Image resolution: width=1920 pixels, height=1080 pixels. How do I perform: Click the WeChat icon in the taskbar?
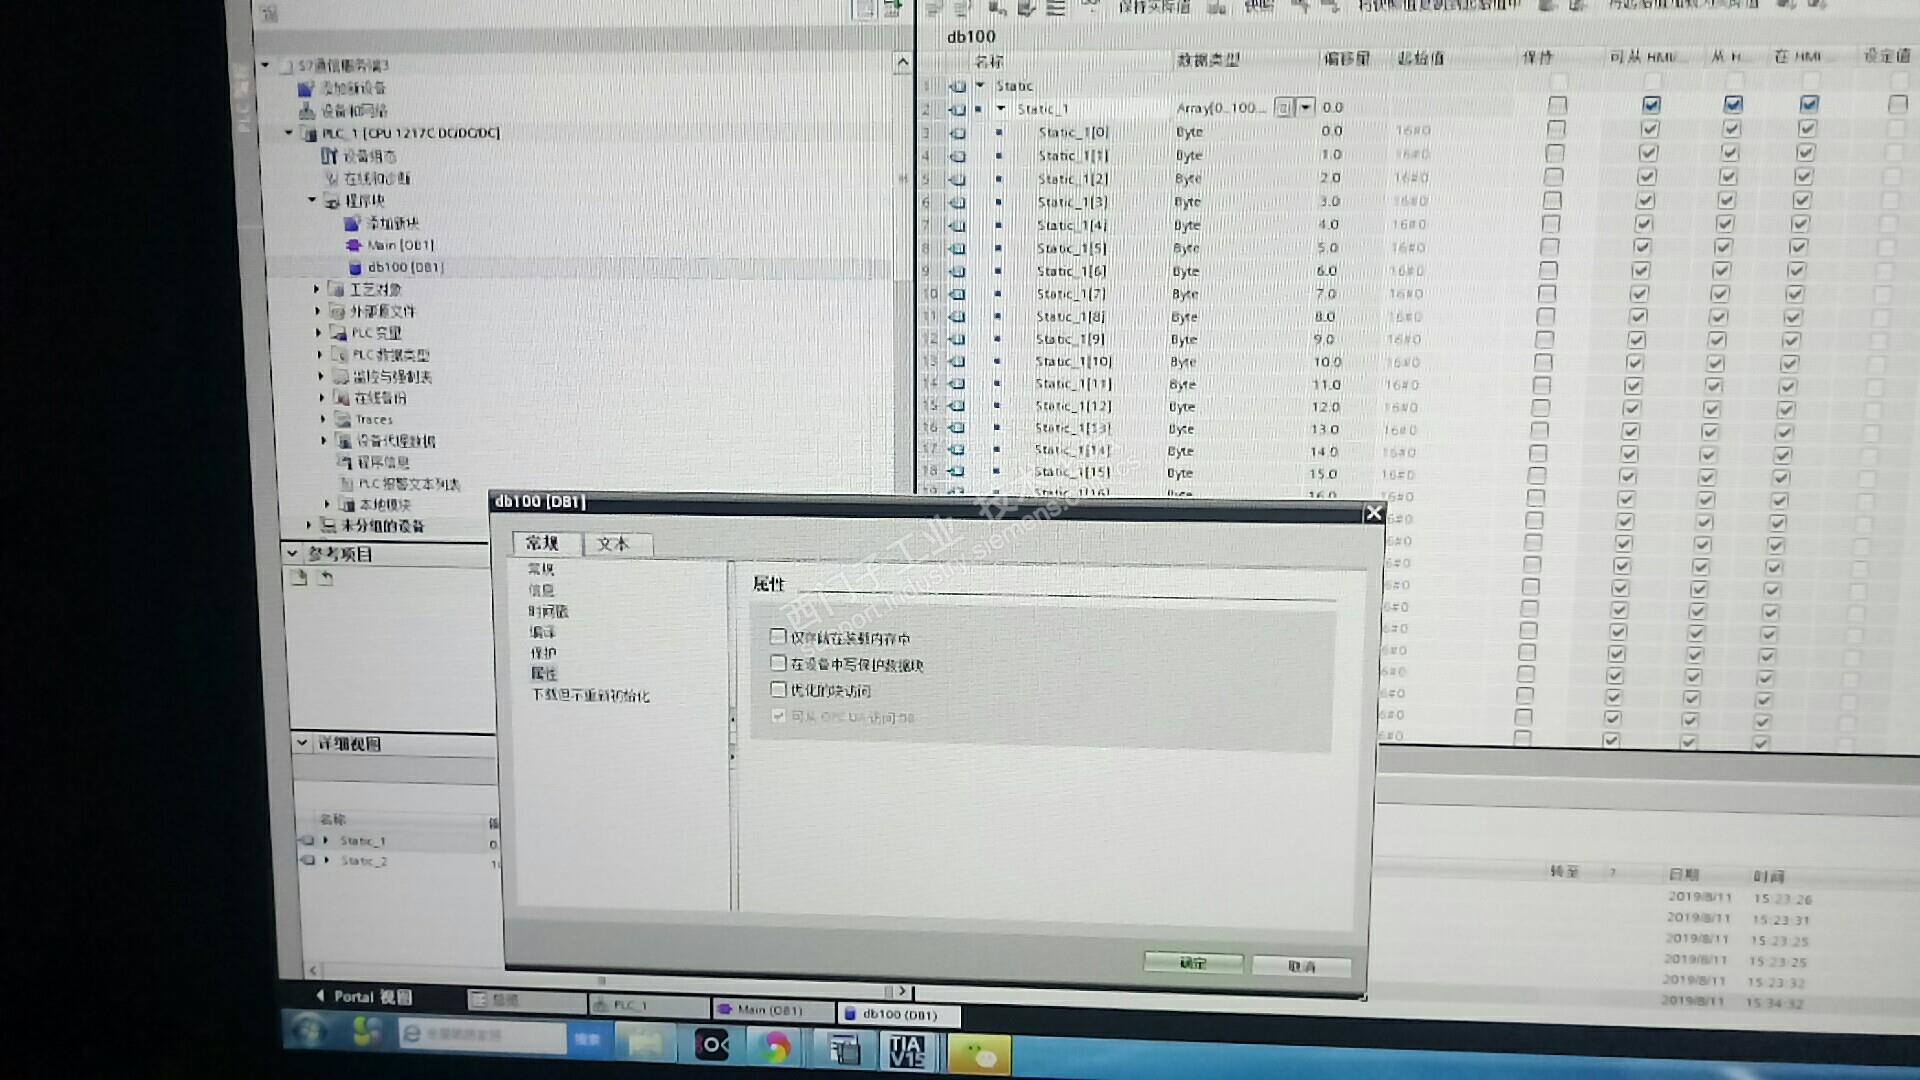978,1054
